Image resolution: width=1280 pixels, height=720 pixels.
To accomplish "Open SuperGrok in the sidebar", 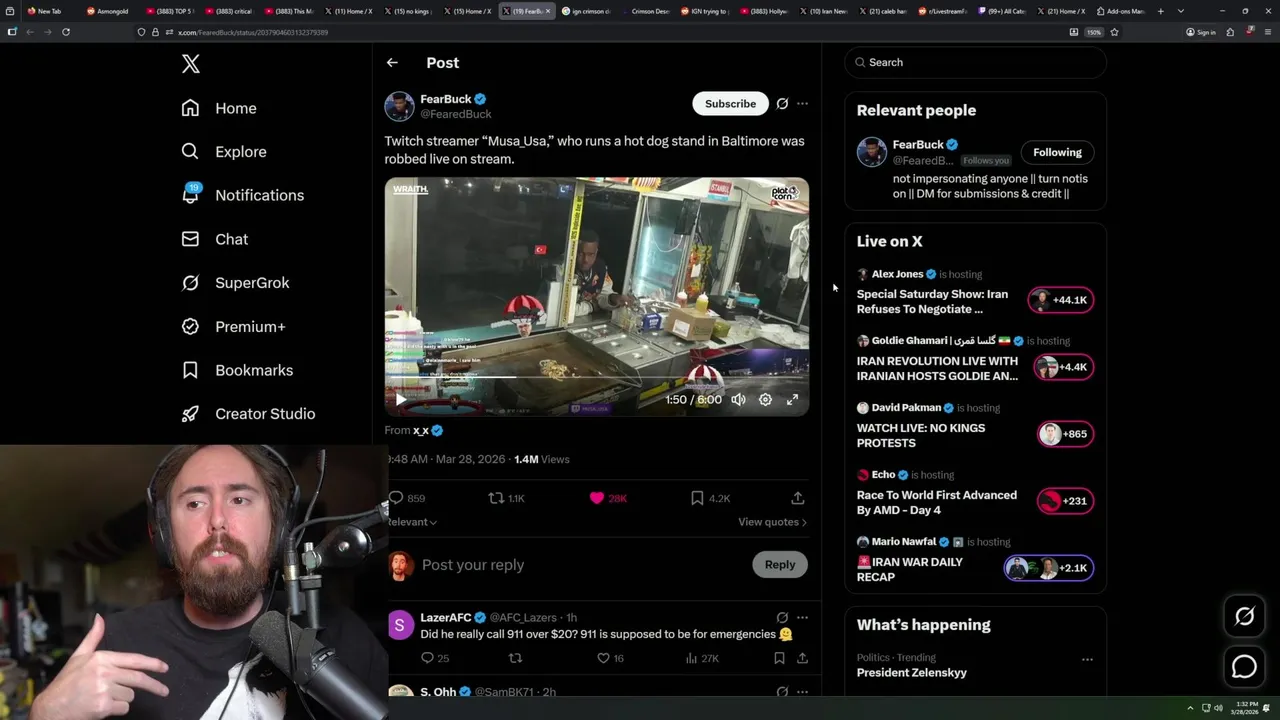I will click(236, 283).
